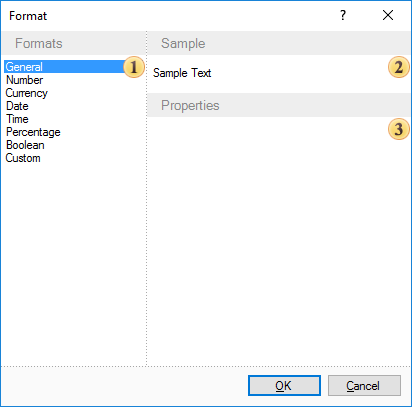Confirm with the OK button

[x=284, y=386]
